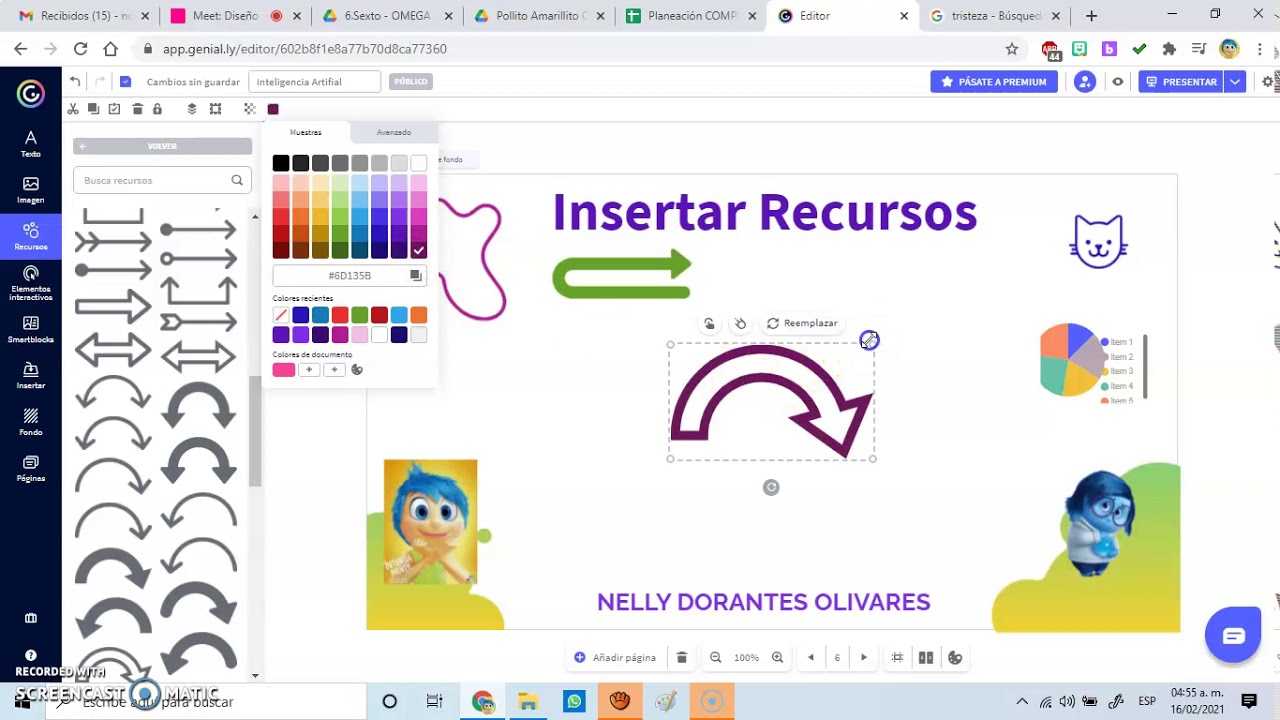
Task: Open the transparency checkerboard icon
Action: 250,108
